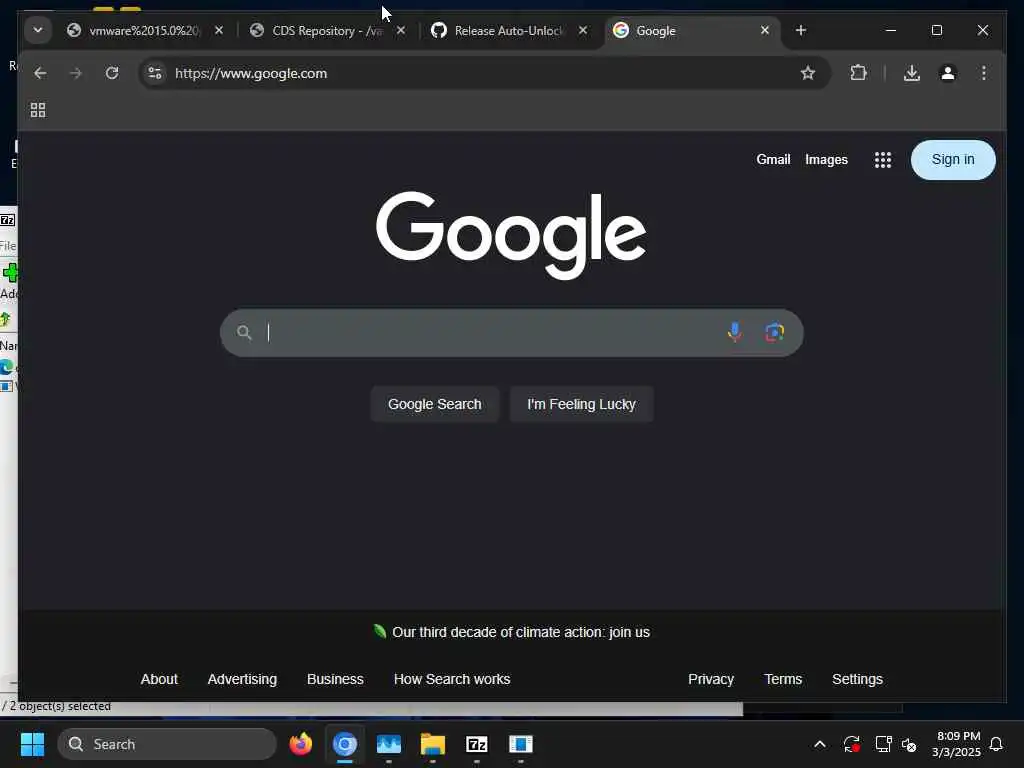The height and width of the screenshot is (768, 1024).
Task: Open the Terms footer link
Action: (783, 679)
